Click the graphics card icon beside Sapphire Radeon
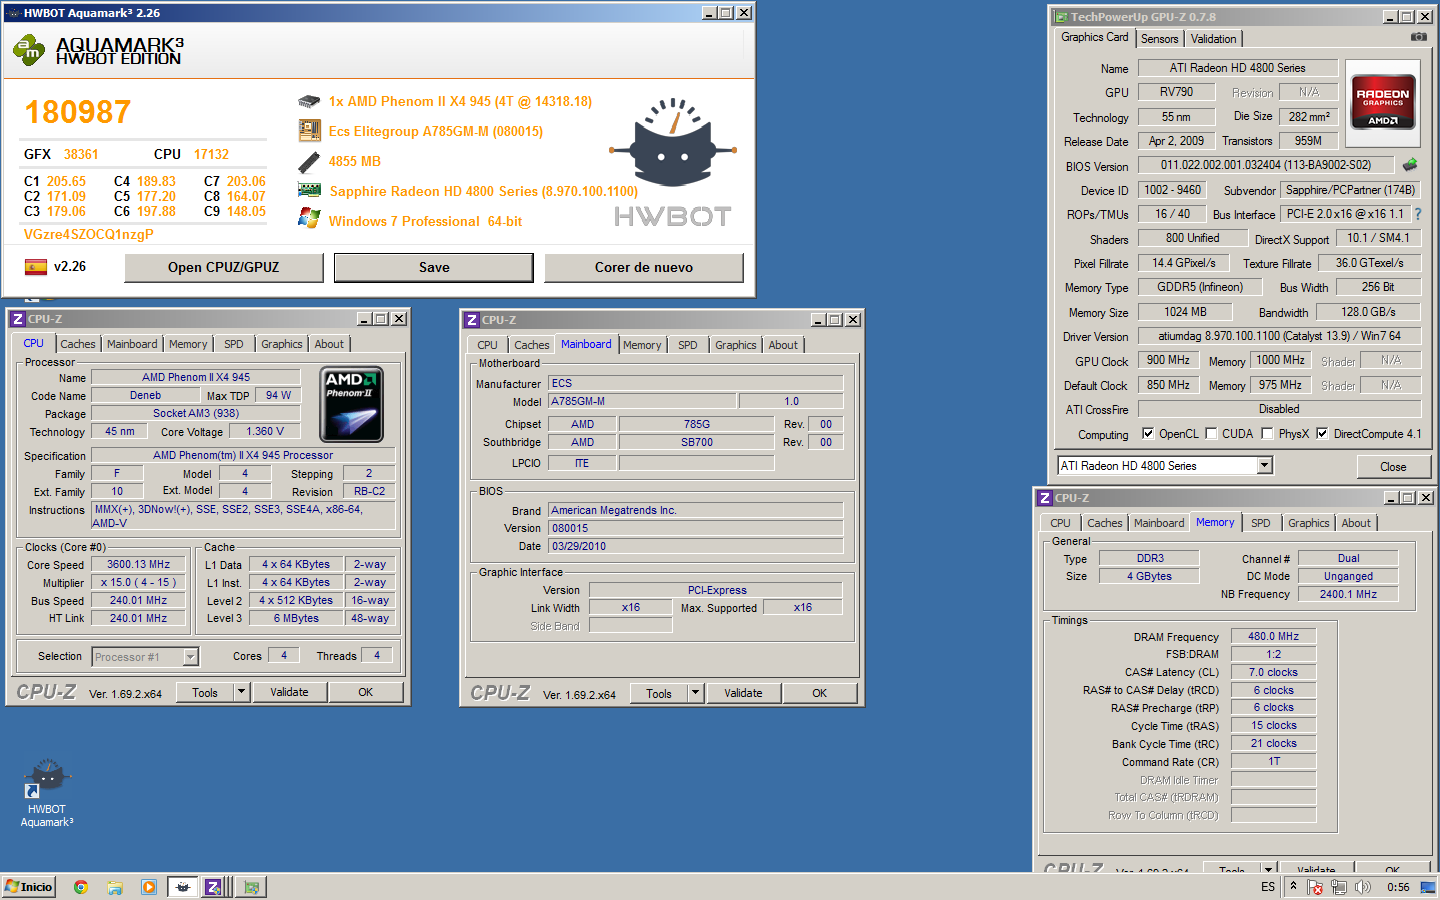 309,190
